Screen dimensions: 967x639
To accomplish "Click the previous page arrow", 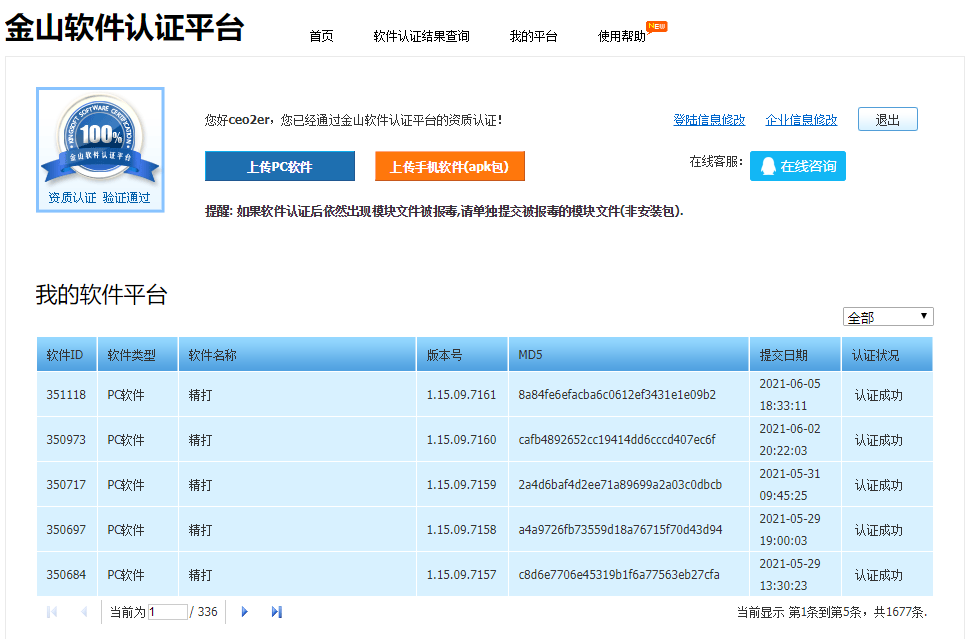I will pyautogui.click(x=84, y=612).
